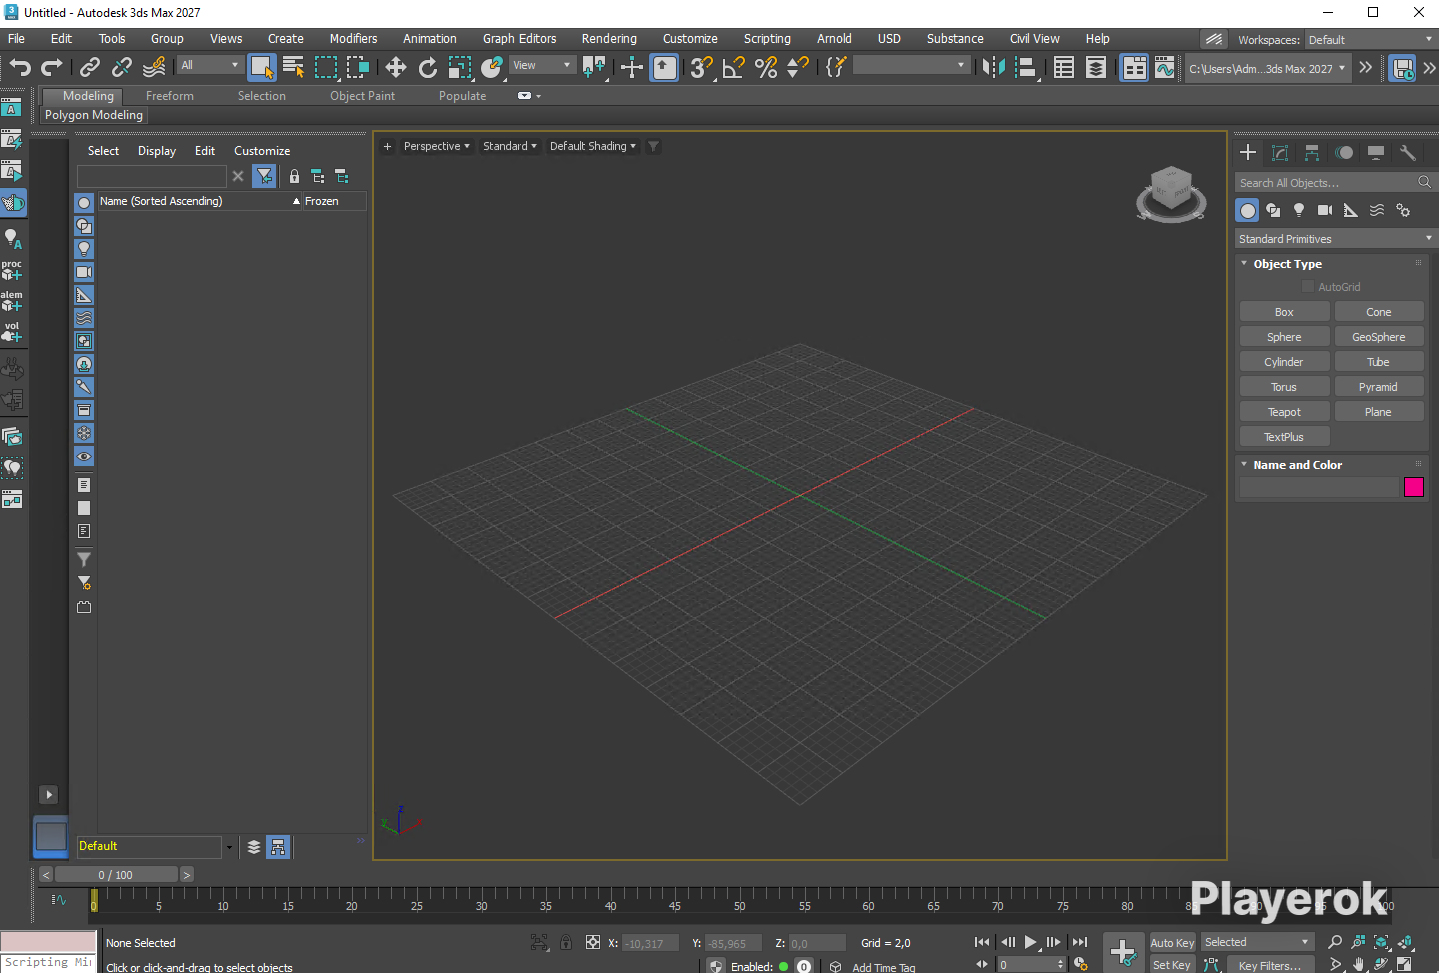Create a Torus primitive

[1284, 387]
